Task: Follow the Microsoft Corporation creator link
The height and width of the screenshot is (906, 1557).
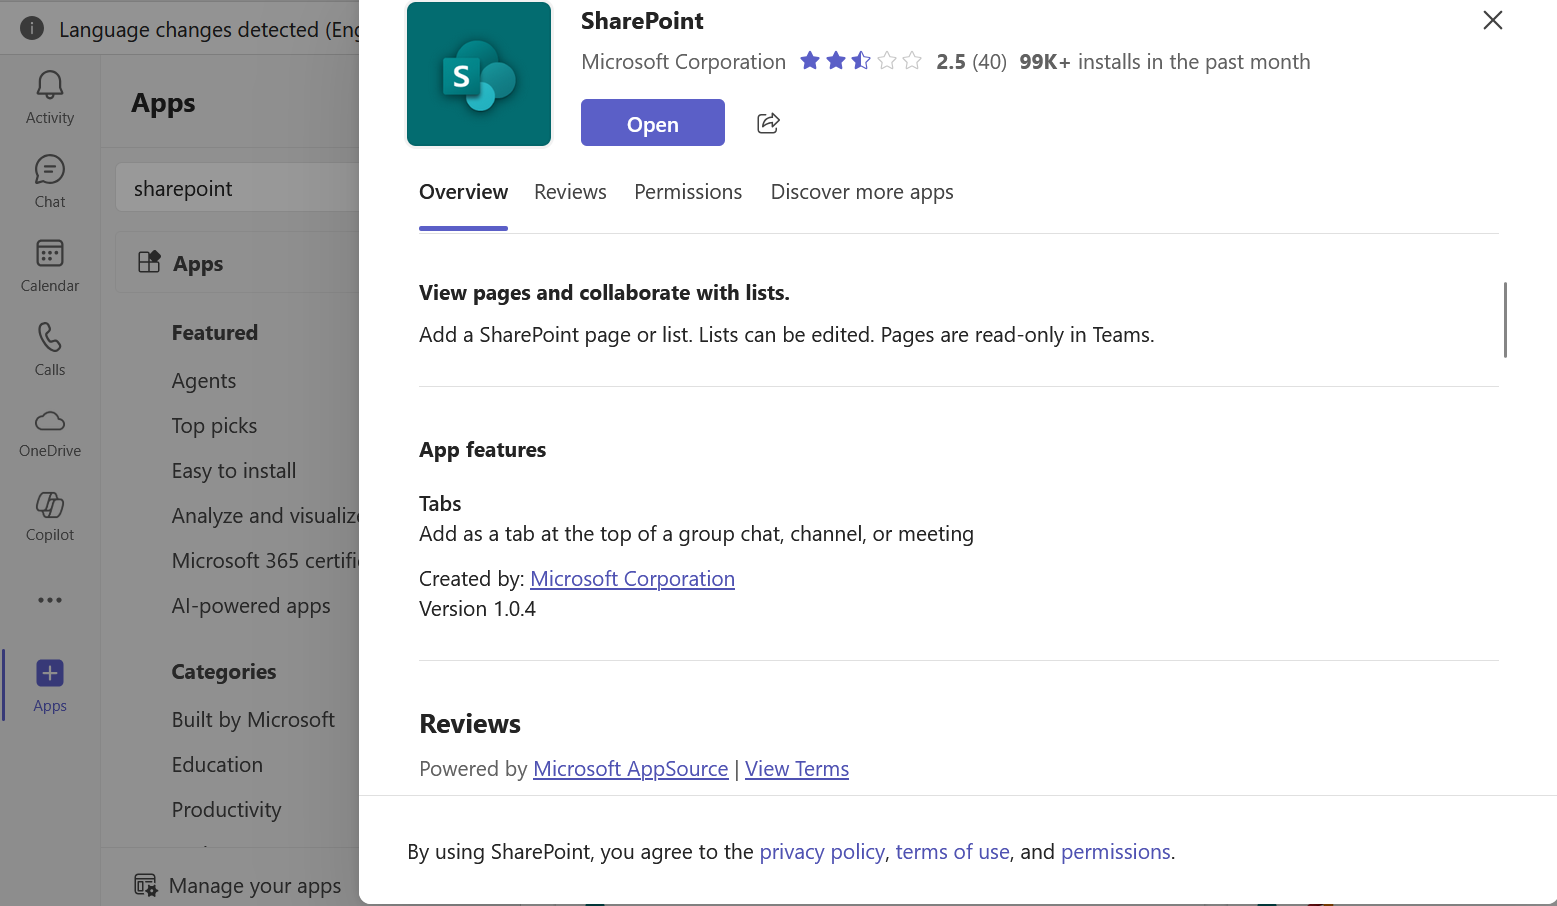Action: pos(632,579)
